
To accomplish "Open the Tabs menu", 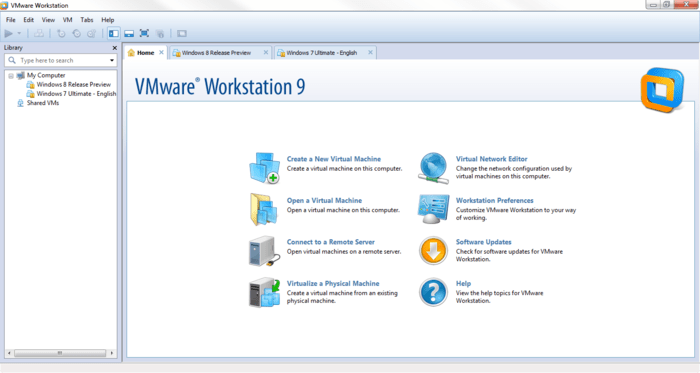I will click(x=87, y=20).
